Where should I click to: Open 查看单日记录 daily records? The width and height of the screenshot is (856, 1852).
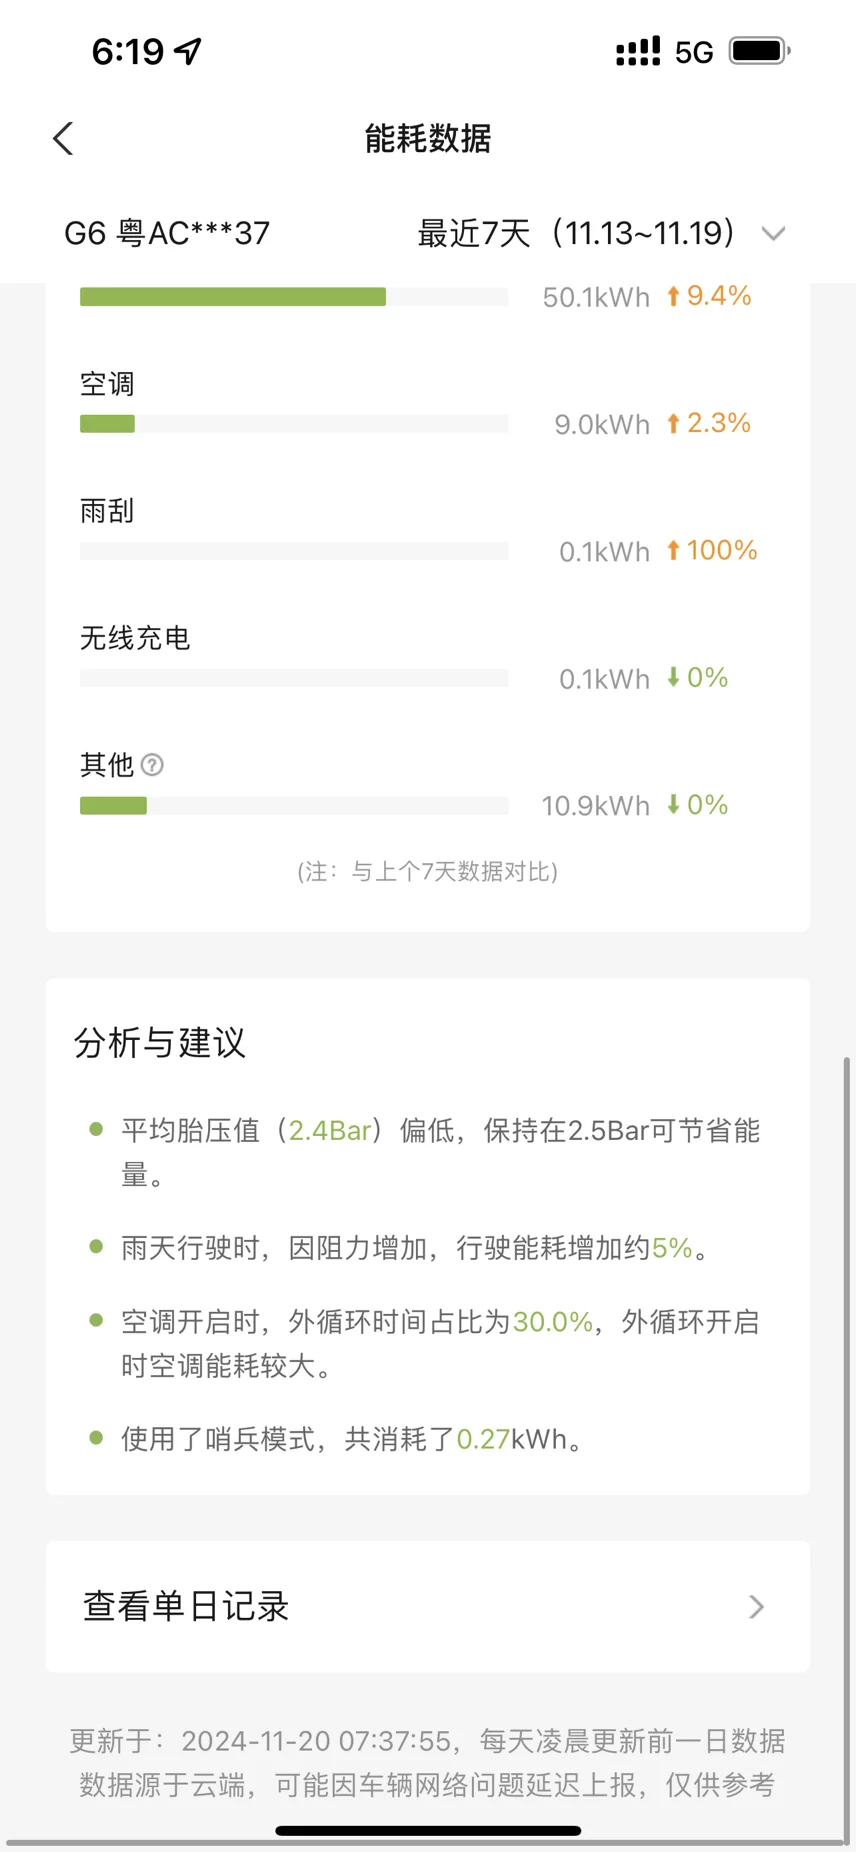pyautogui.click(x=428, y=1606)
